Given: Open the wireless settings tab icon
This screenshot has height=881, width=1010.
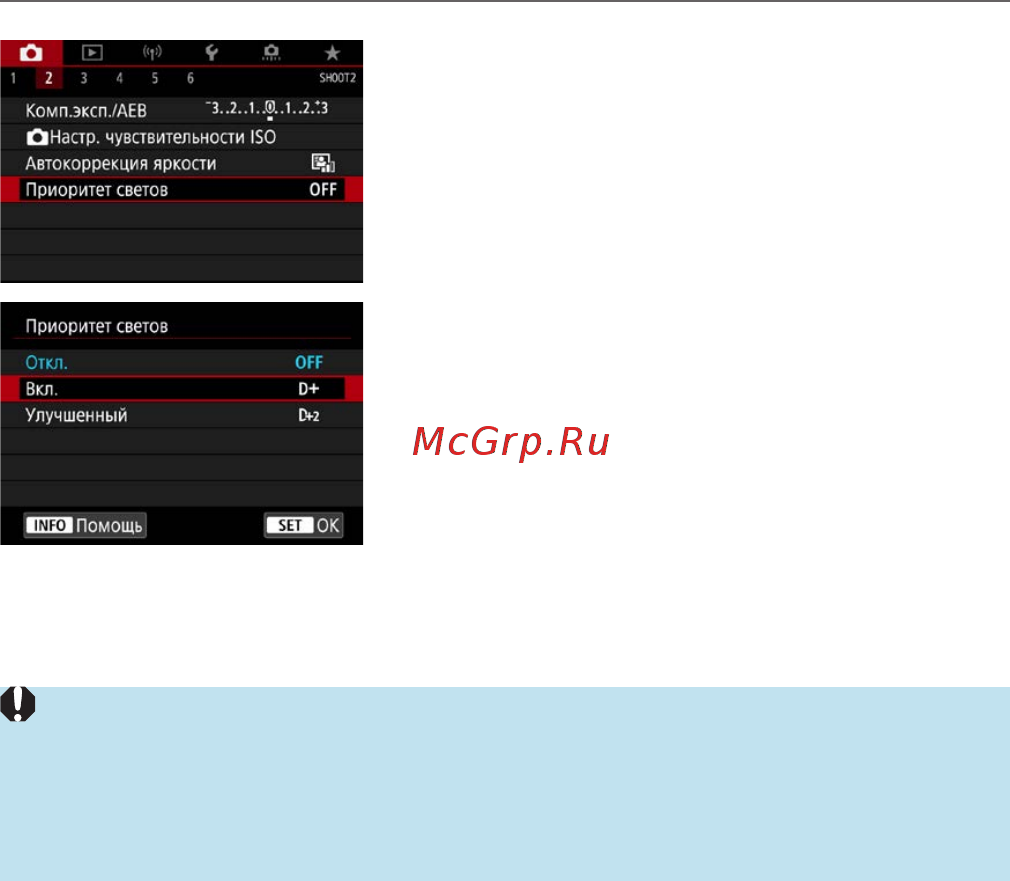Looking at the screenshot, I should pos(152,52).
